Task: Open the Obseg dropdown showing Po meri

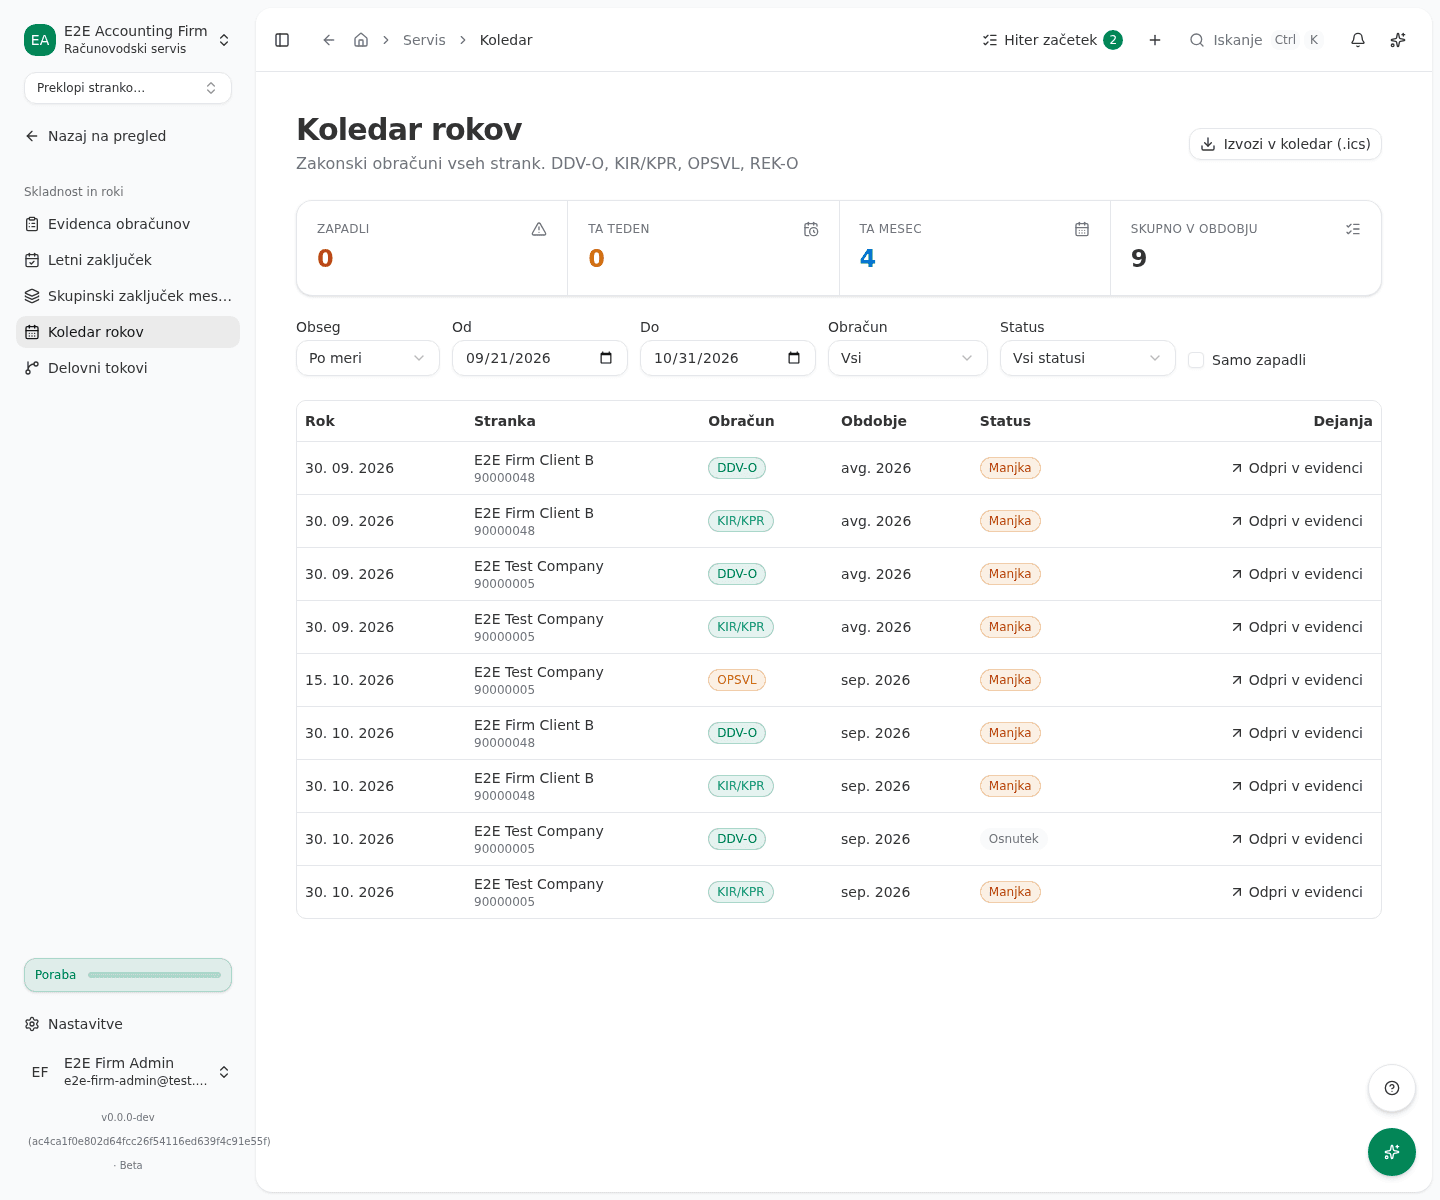Action: point(368,358)
